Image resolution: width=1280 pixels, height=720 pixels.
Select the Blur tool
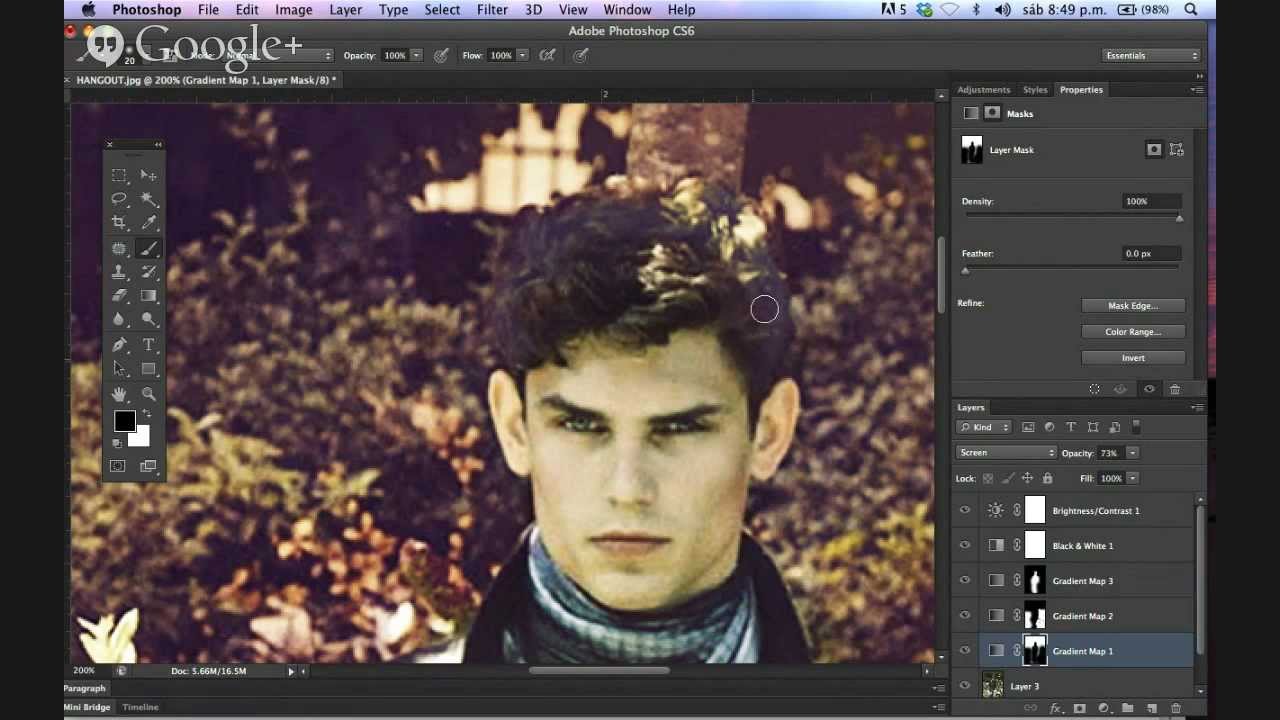click(x=119, y=320)
